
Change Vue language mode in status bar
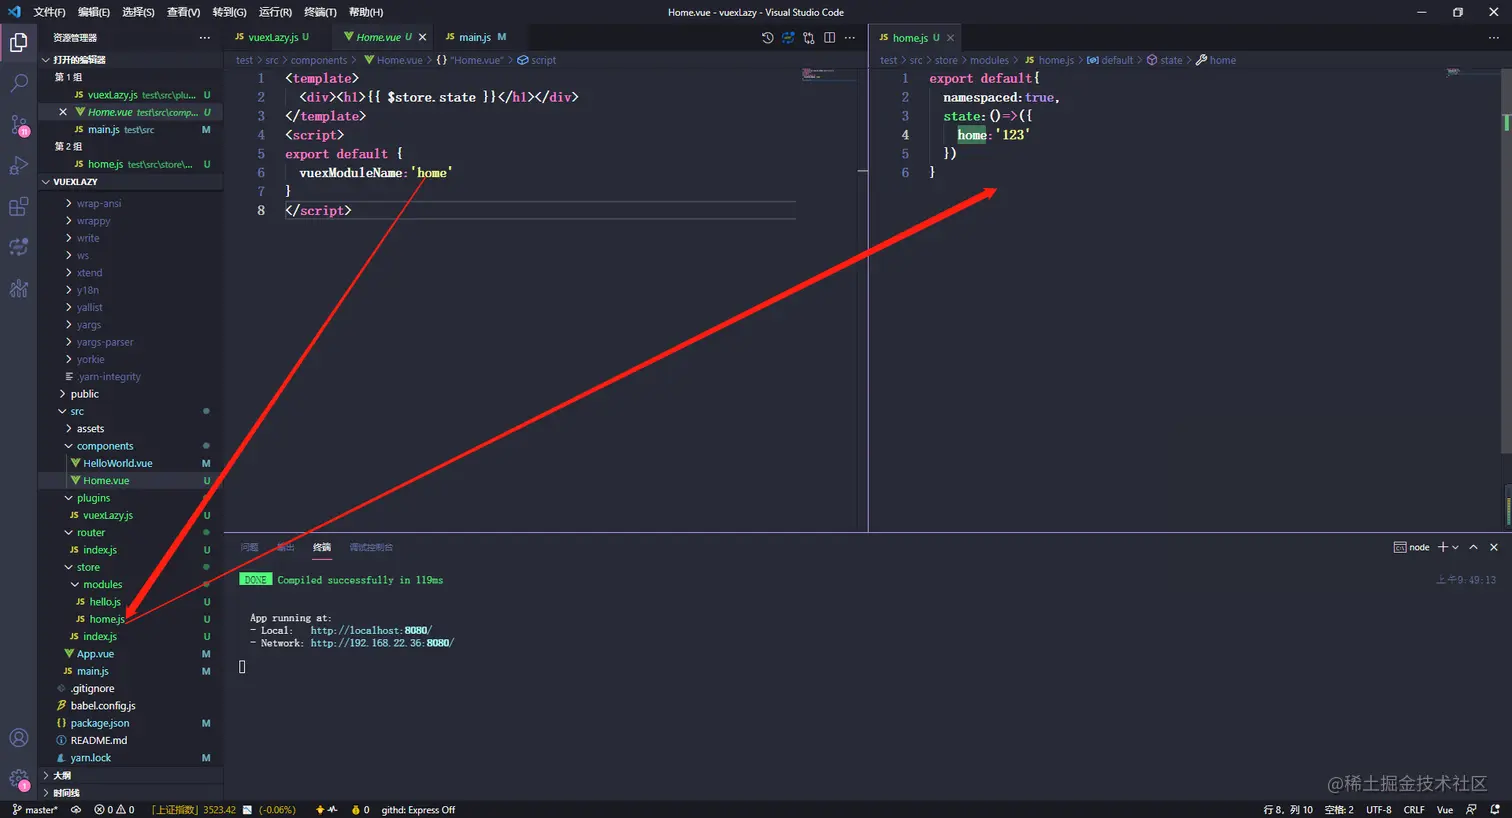[x=1445, y=810]
